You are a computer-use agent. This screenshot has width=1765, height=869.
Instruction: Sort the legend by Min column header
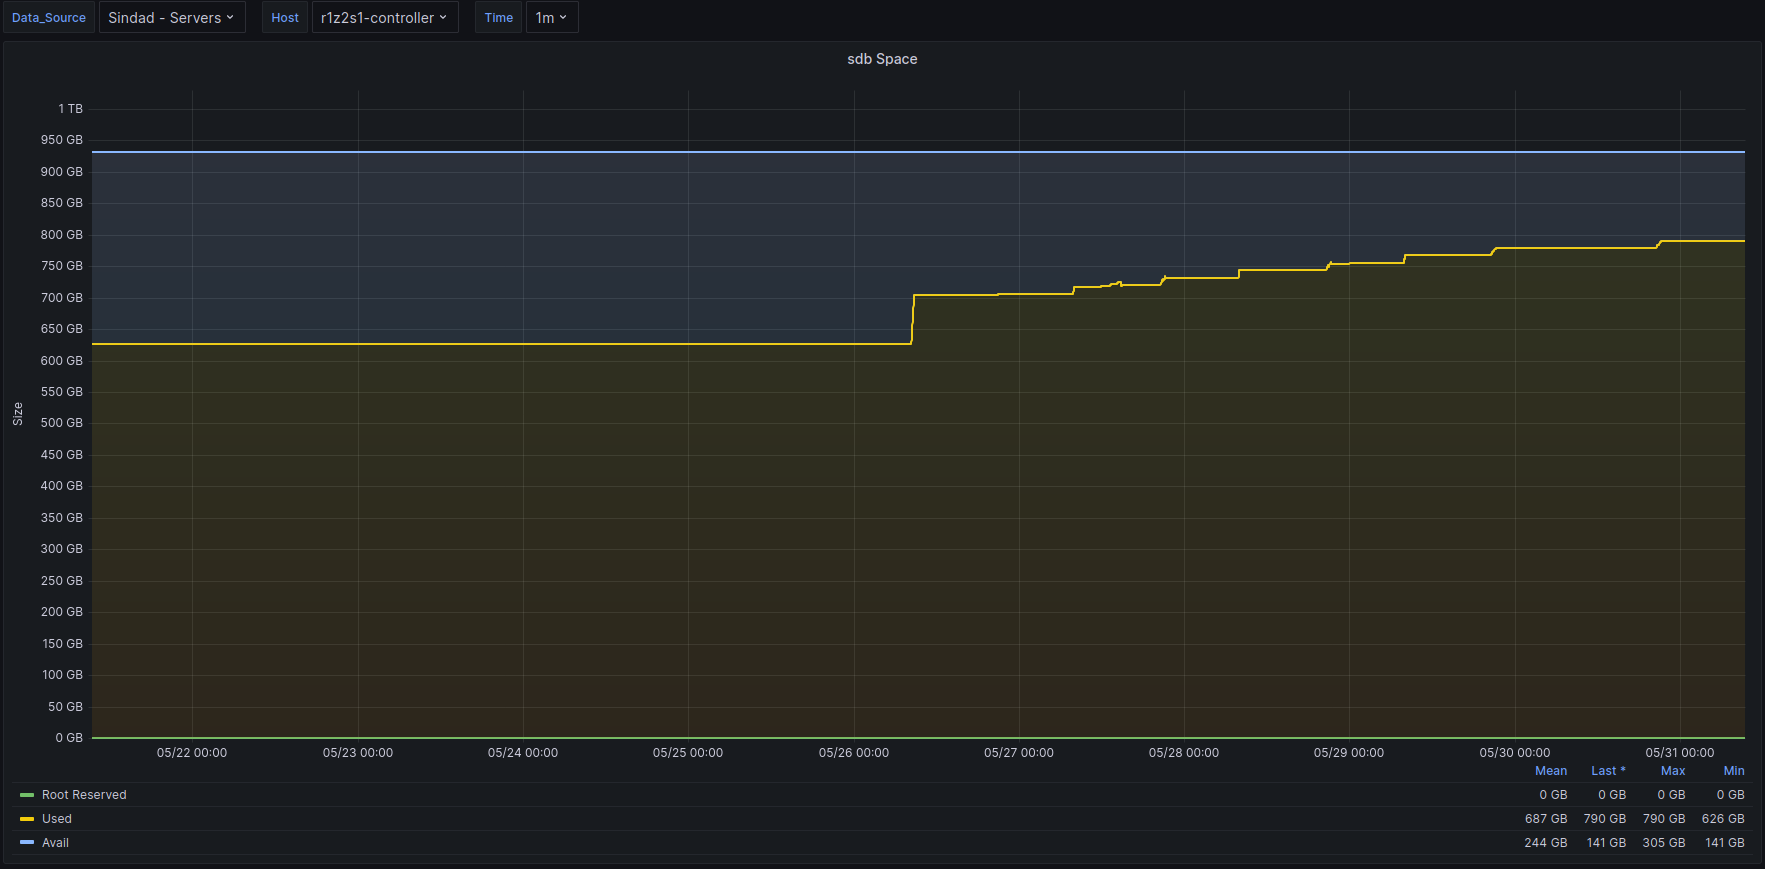(x=1733, y=771)
